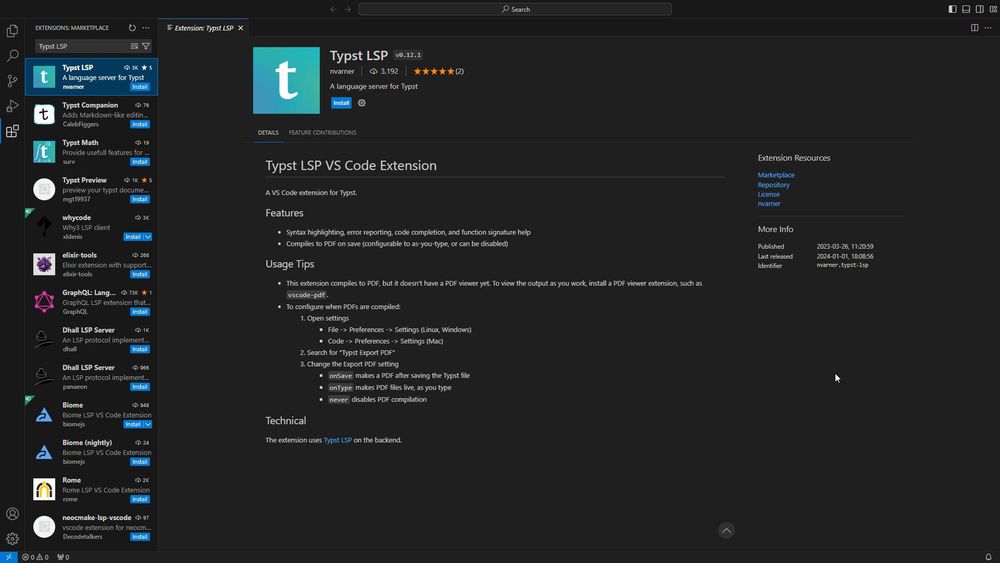
Task: Go back with navigation arrow
Action: coord(334,9)
